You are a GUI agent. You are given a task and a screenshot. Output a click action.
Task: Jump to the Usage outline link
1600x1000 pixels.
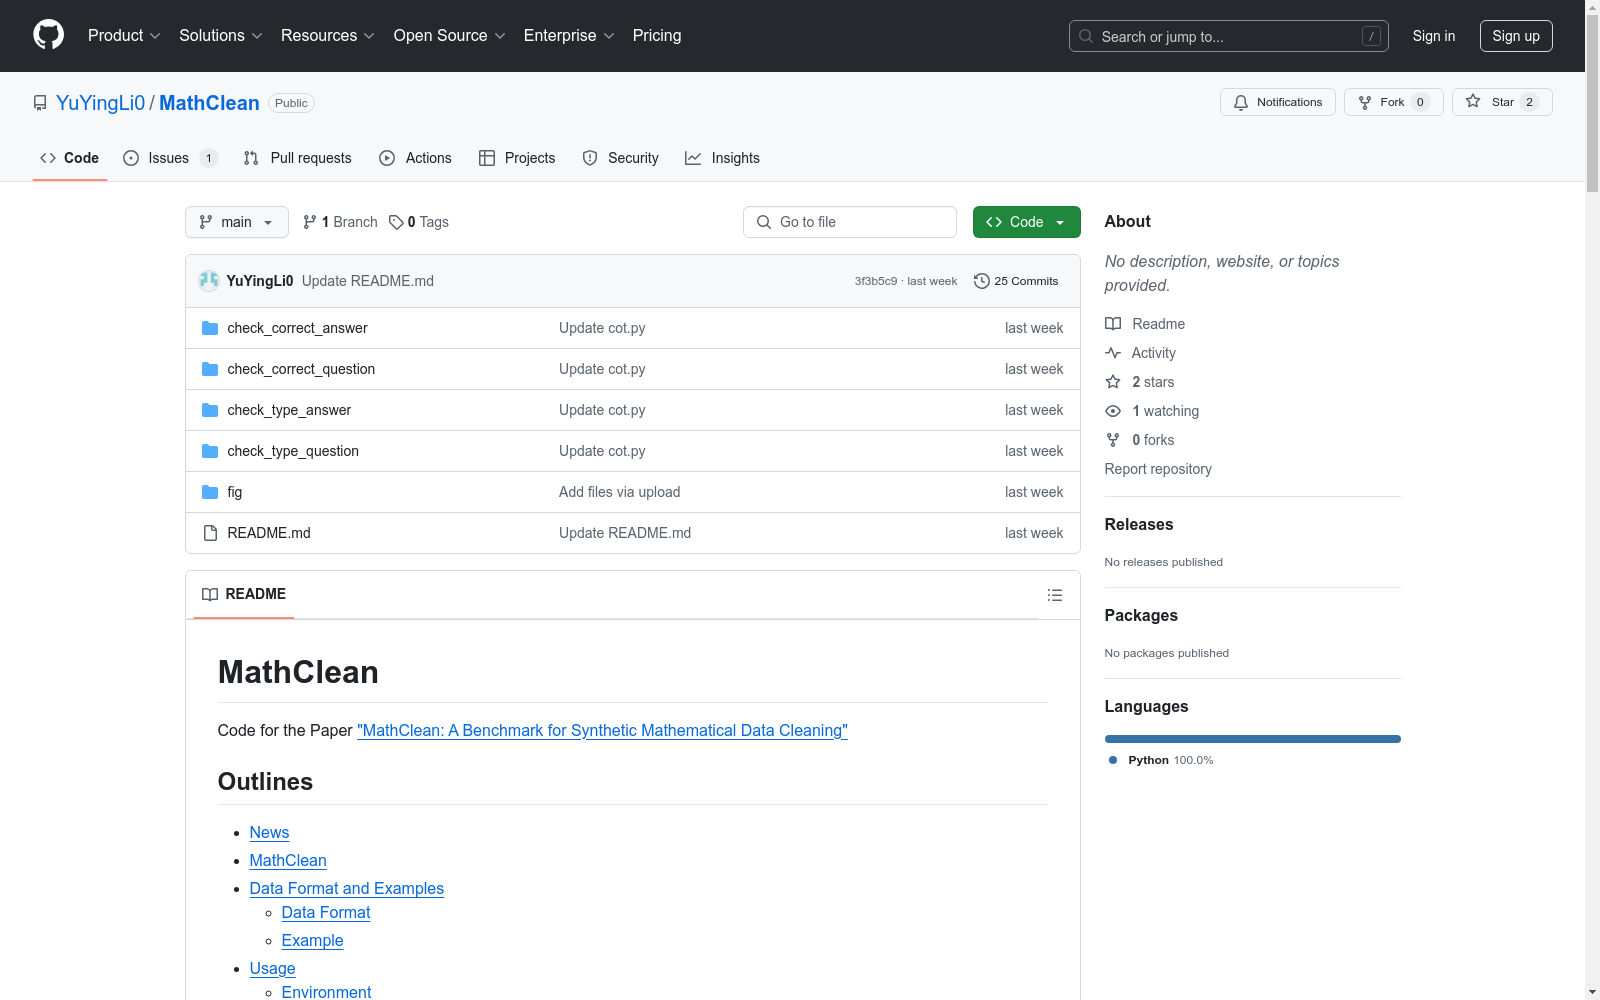pyautogui.click(x=272, y=968)
